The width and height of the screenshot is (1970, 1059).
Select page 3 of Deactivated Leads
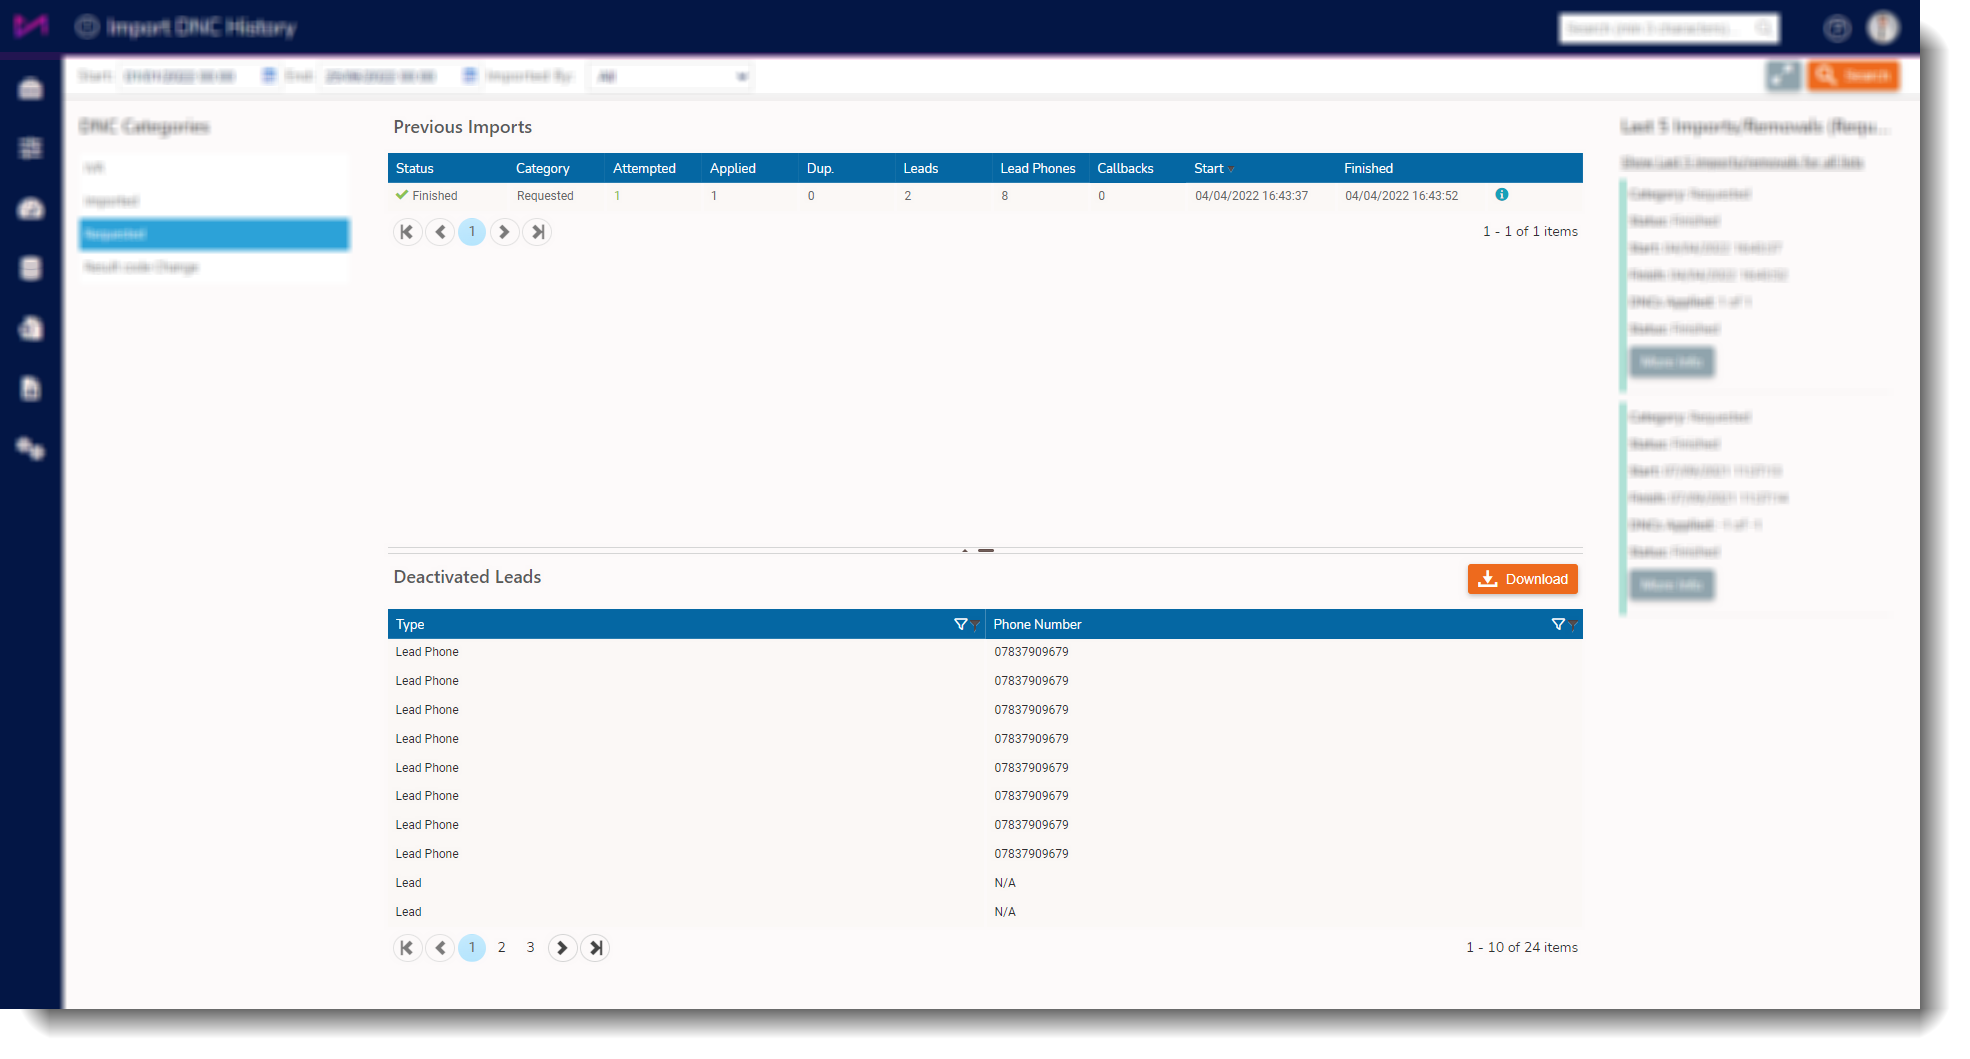click(530, 948)
